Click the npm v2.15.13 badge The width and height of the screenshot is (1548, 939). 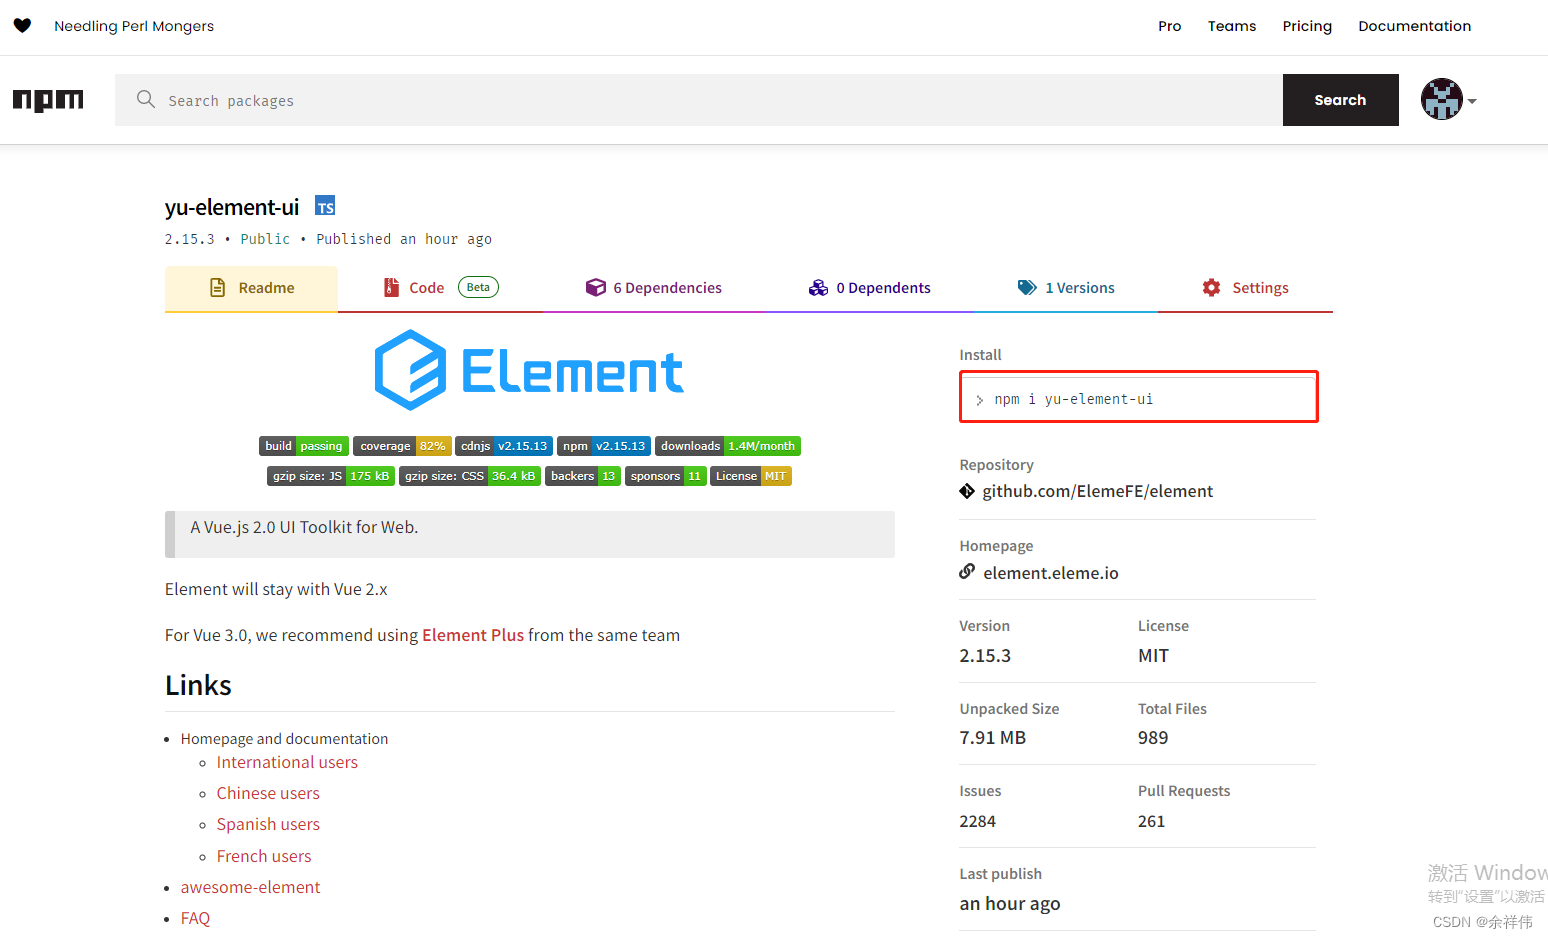[604, 446]
